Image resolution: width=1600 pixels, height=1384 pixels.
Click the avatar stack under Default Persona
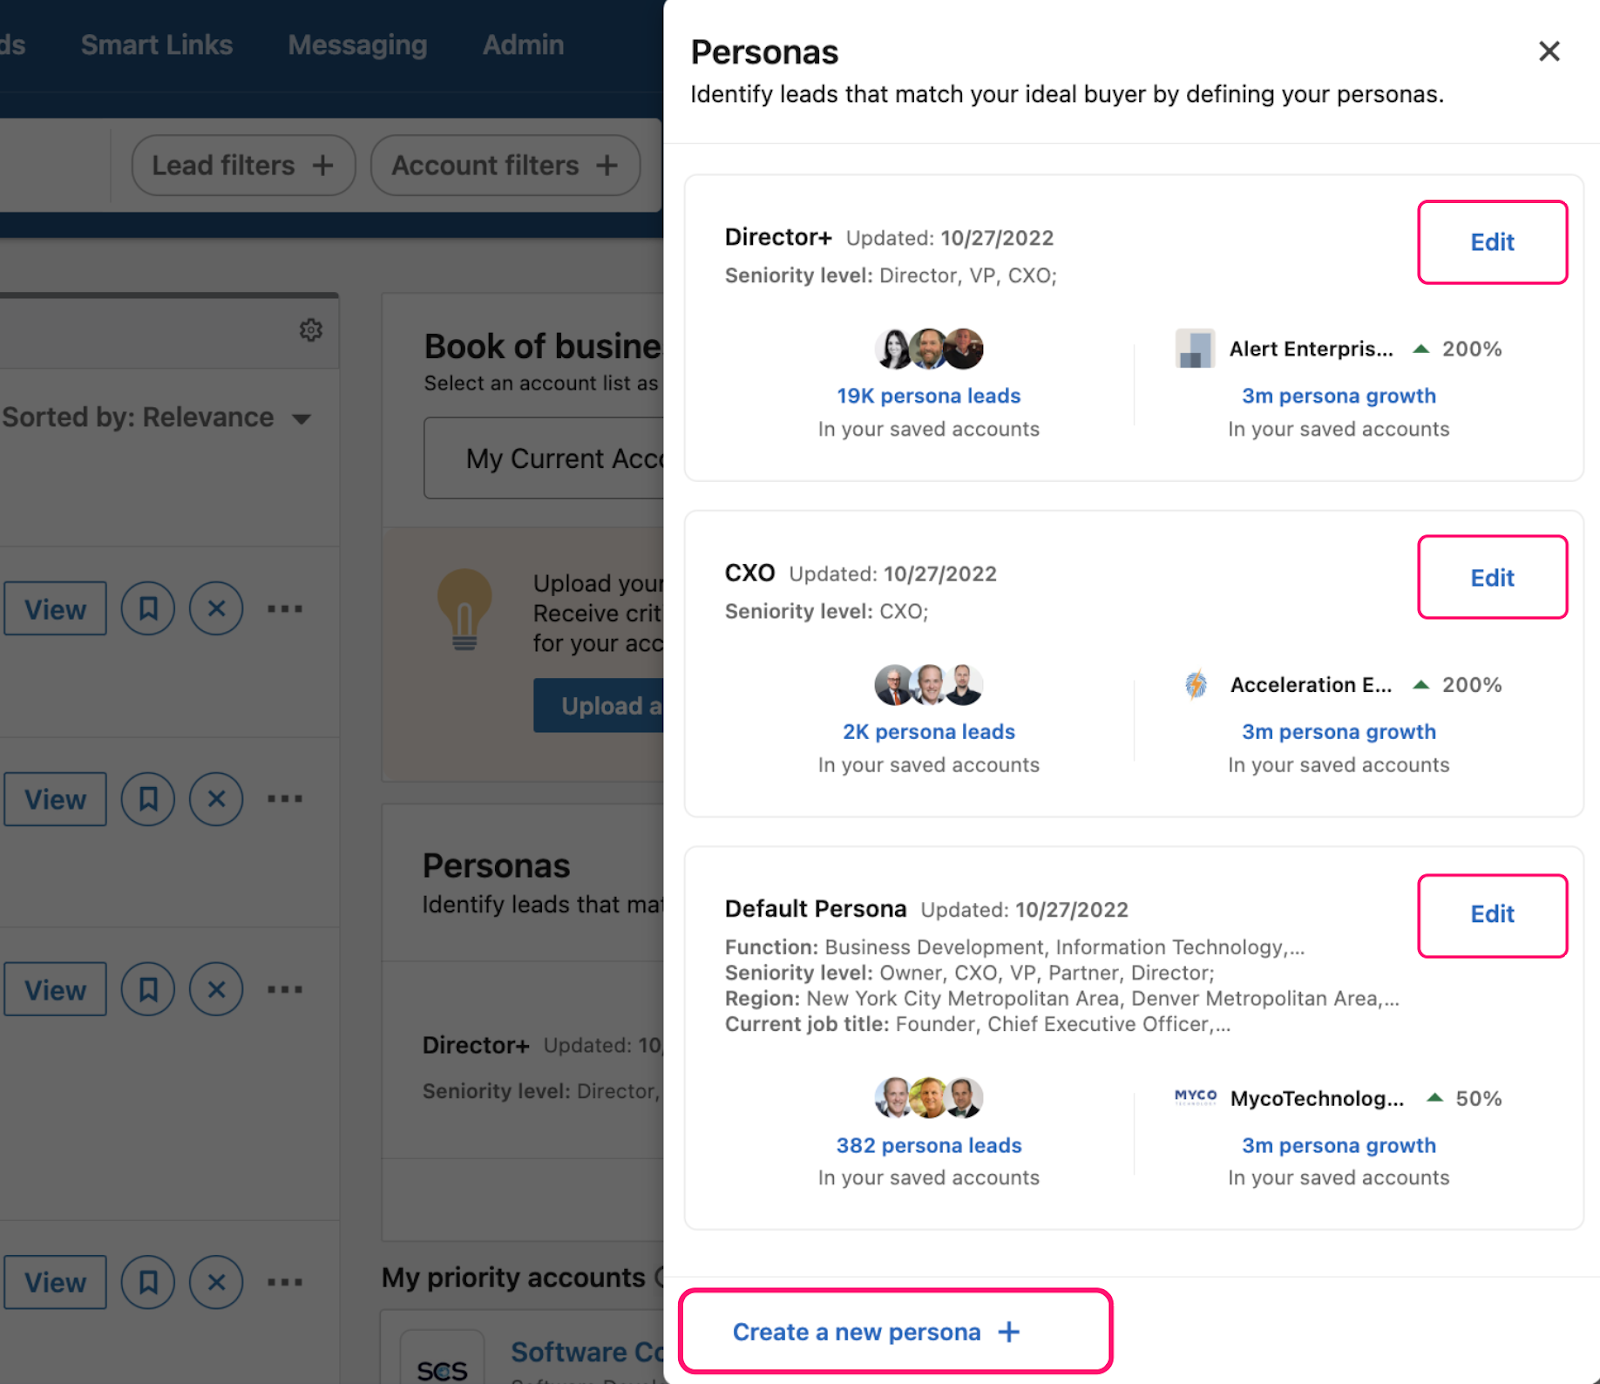pos(928,1097)
